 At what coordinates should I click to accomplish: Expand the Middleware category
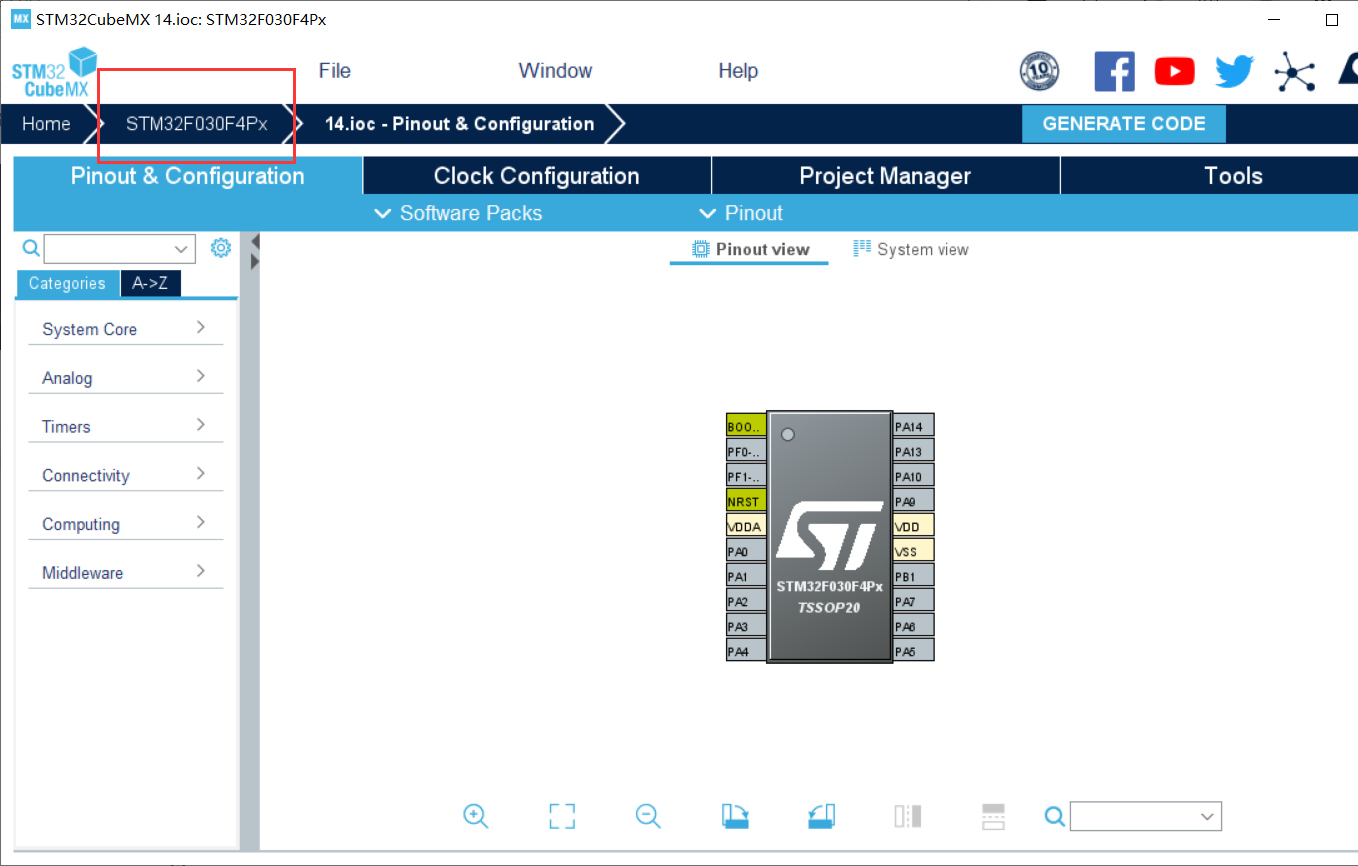click(126, 573)
